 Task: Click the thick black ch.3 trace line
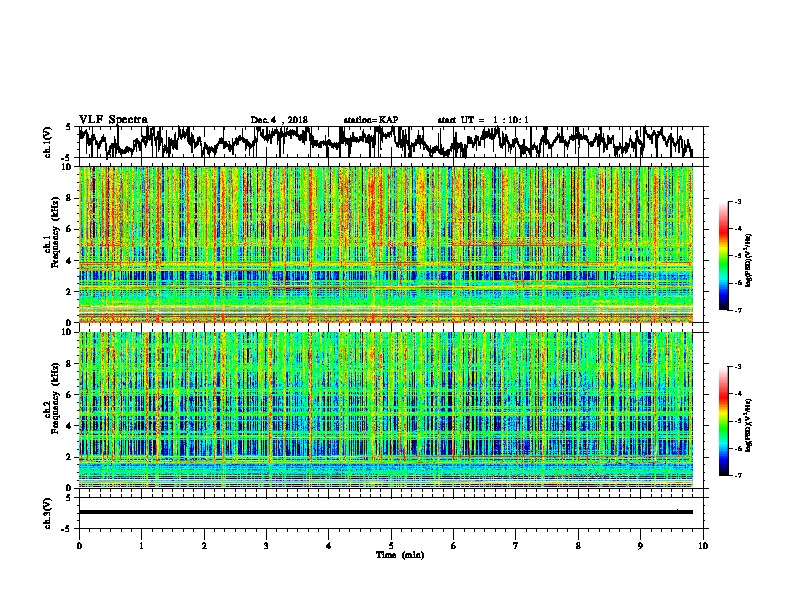pos(386,512)
